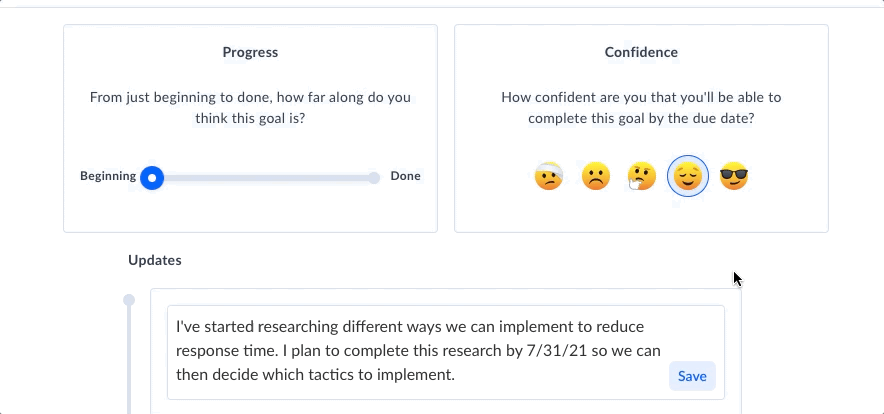
Task: Choose the sunglasses face confidence emoji
Action: pos(734,176)
